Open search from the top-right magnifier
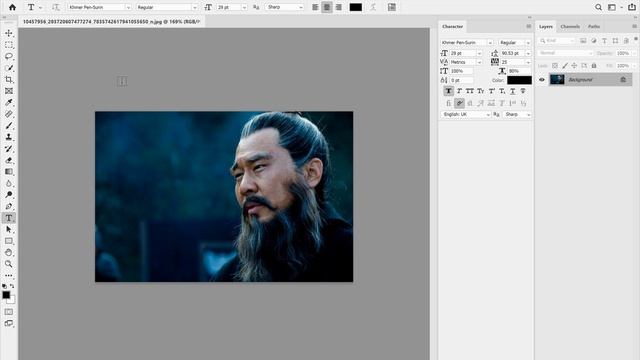Screen dimensions: 640x360 598,7
